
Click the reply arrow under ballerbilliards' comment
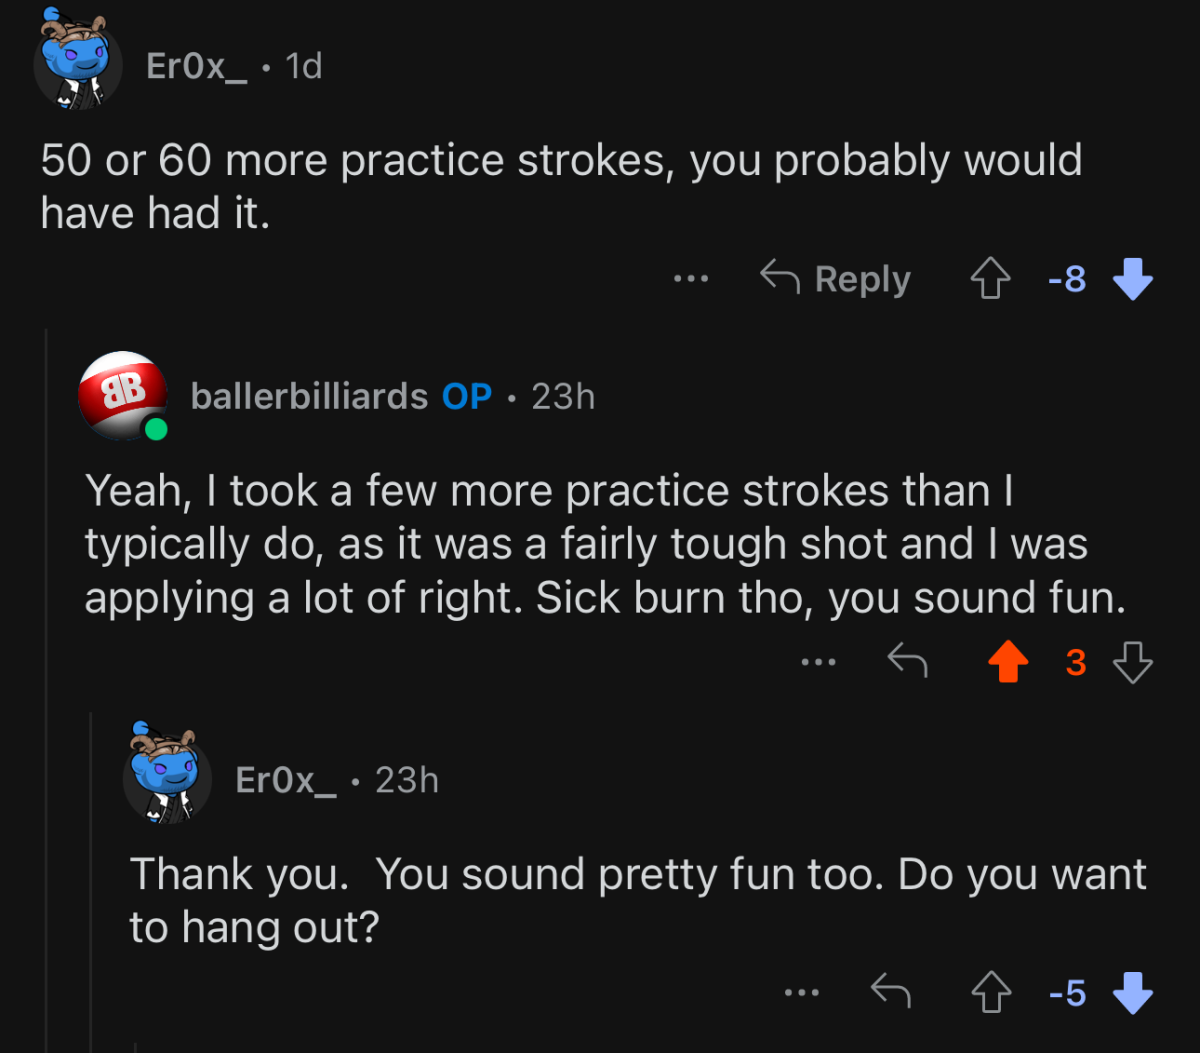click(908, 661)
